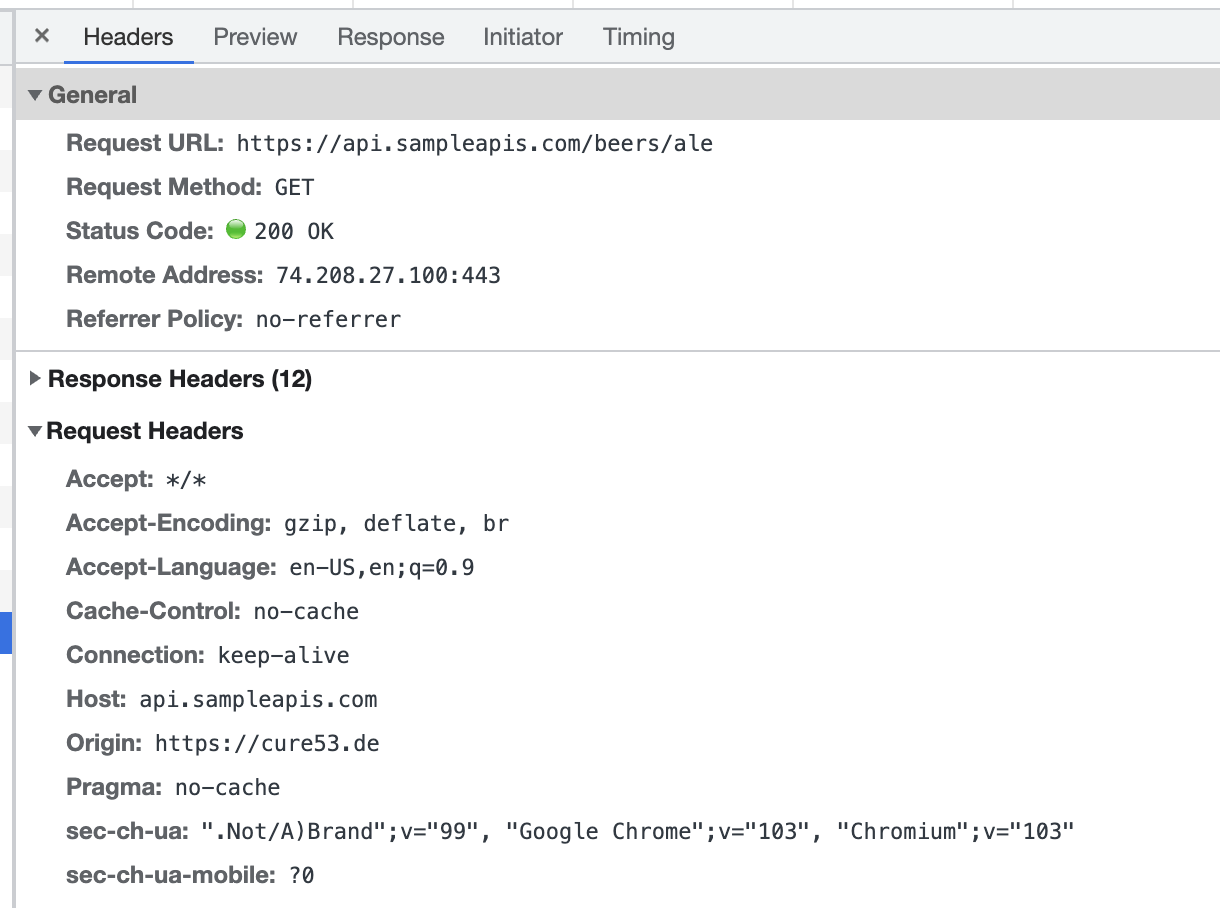Click the sec-ch-ua-mobile value ?0
This screenshot has height=908, width=1220.
click(x=302, y=875)
